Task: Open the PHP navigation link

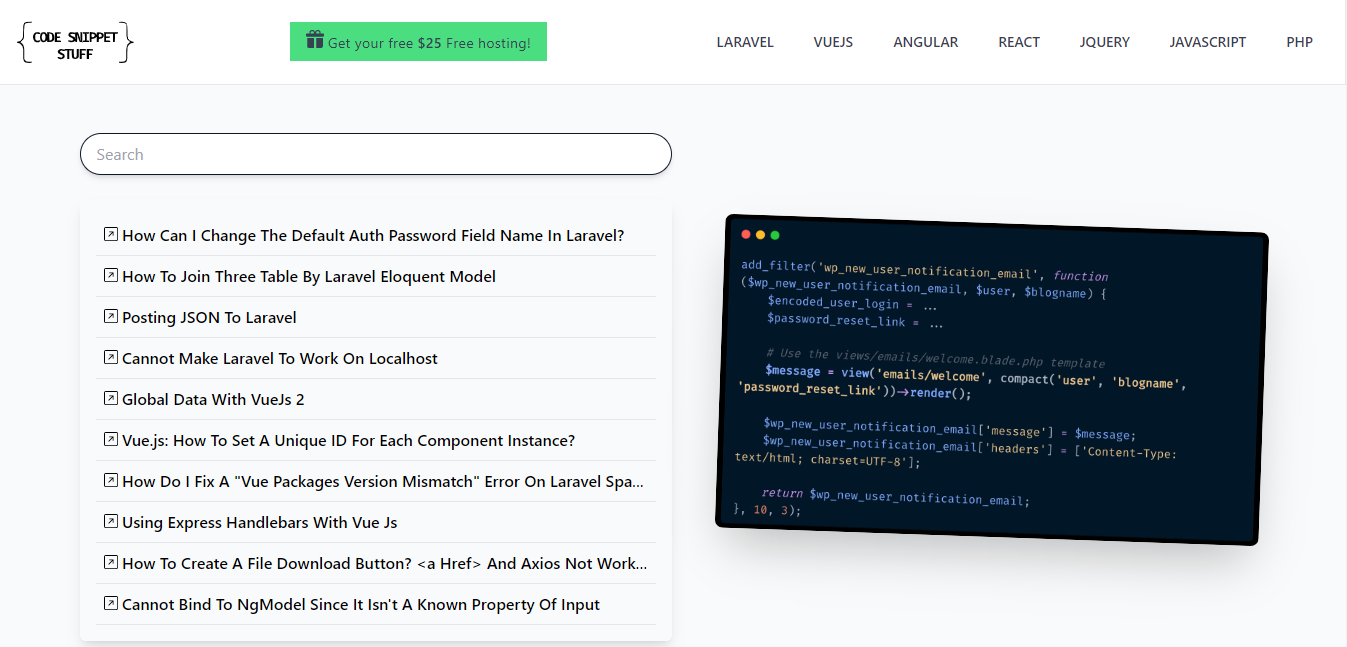Action: (1299, 42)
